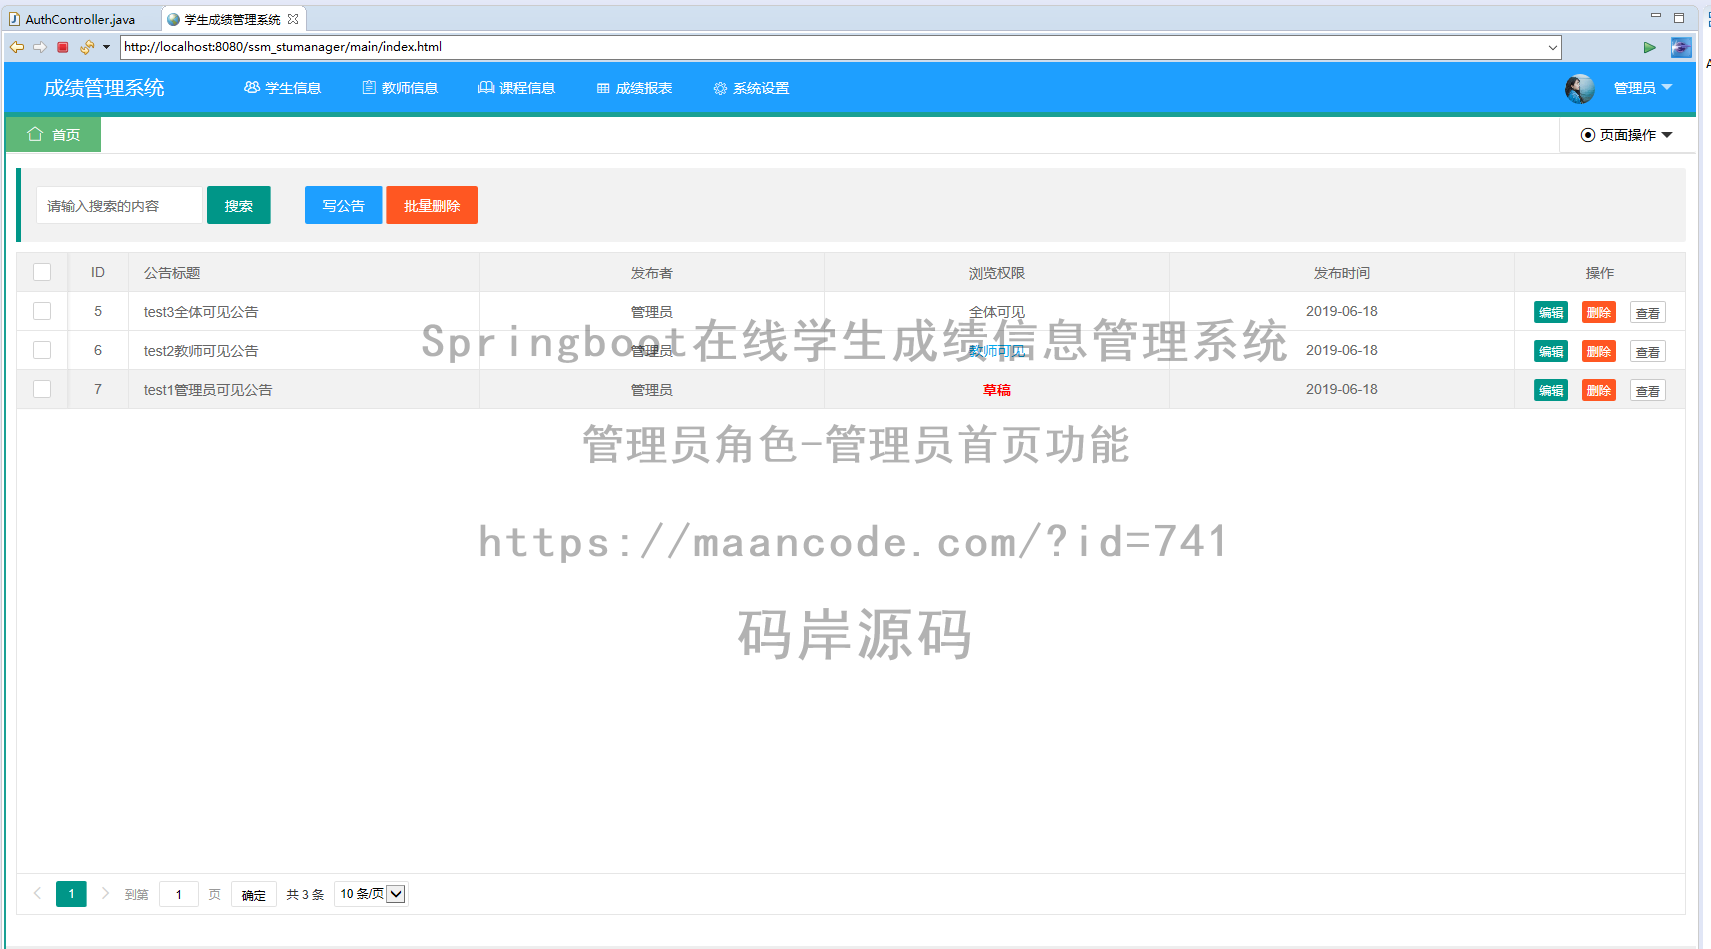This screenshot has height=949, width=1711.
Task: Click page number 1 in pagination
Action: (71, 894)
